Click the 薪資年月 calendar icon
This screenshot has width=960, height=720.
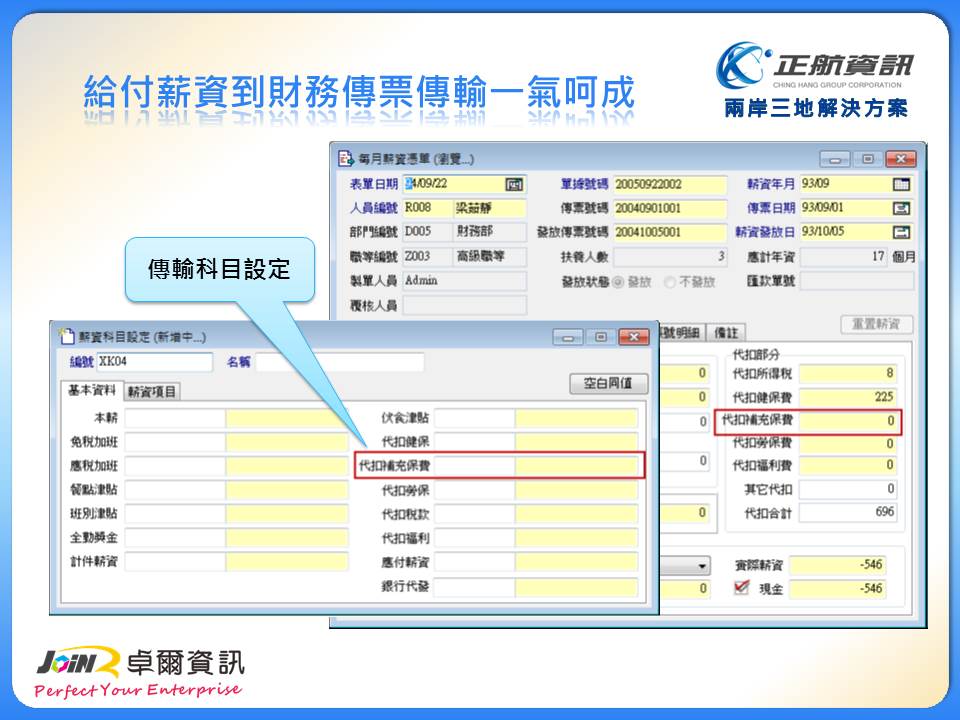click(900, 184)
